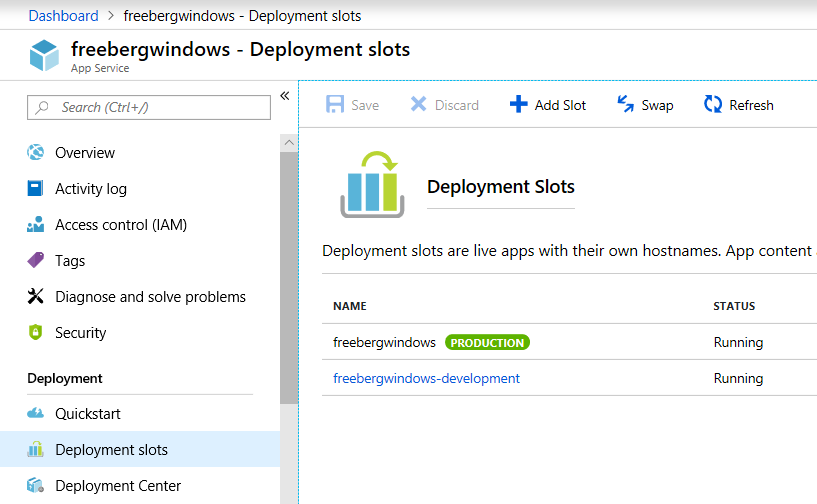Click the purple Tags icon
817x504 pixels.
click(35, 260)
